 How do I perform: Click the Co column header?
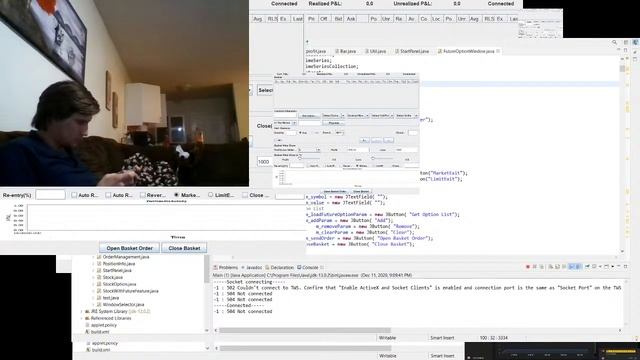point(424,19)
